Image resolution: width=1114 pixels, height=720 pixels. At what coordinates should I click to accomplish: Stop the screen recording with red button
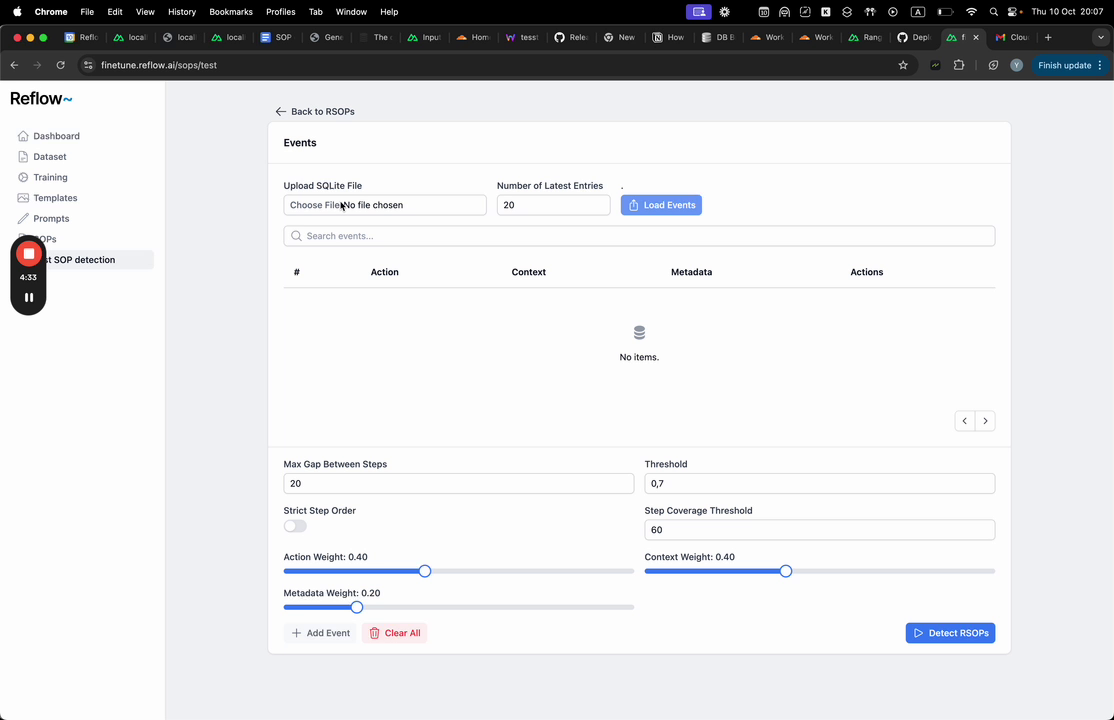click(28, 254)
